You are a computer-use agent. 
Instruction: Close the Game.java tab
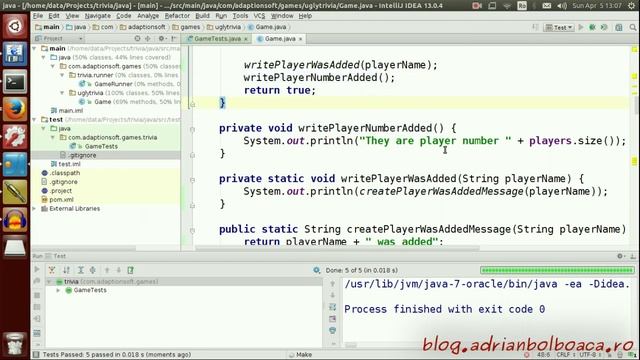[x=300, y=39]
